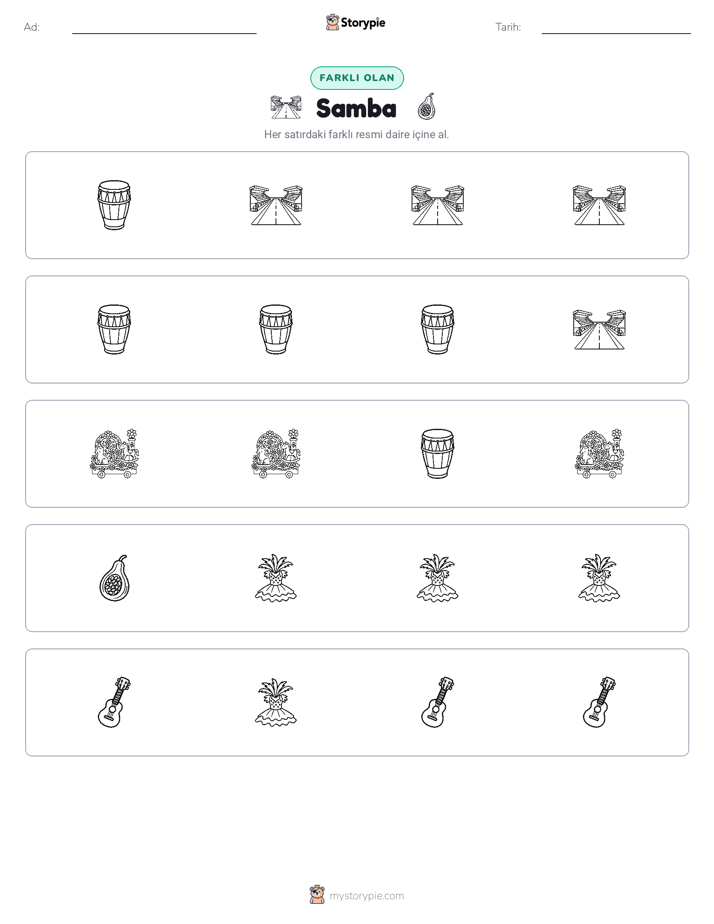Click the Storypie logo at the top

tap(355, 23)
